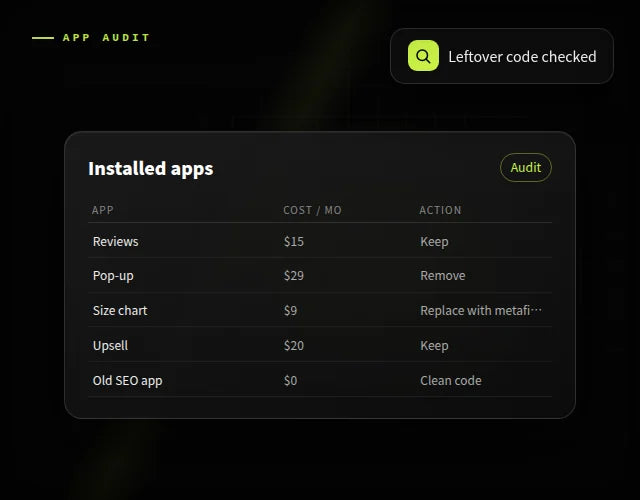Select the Pop-up app name cell

point(113,276)
